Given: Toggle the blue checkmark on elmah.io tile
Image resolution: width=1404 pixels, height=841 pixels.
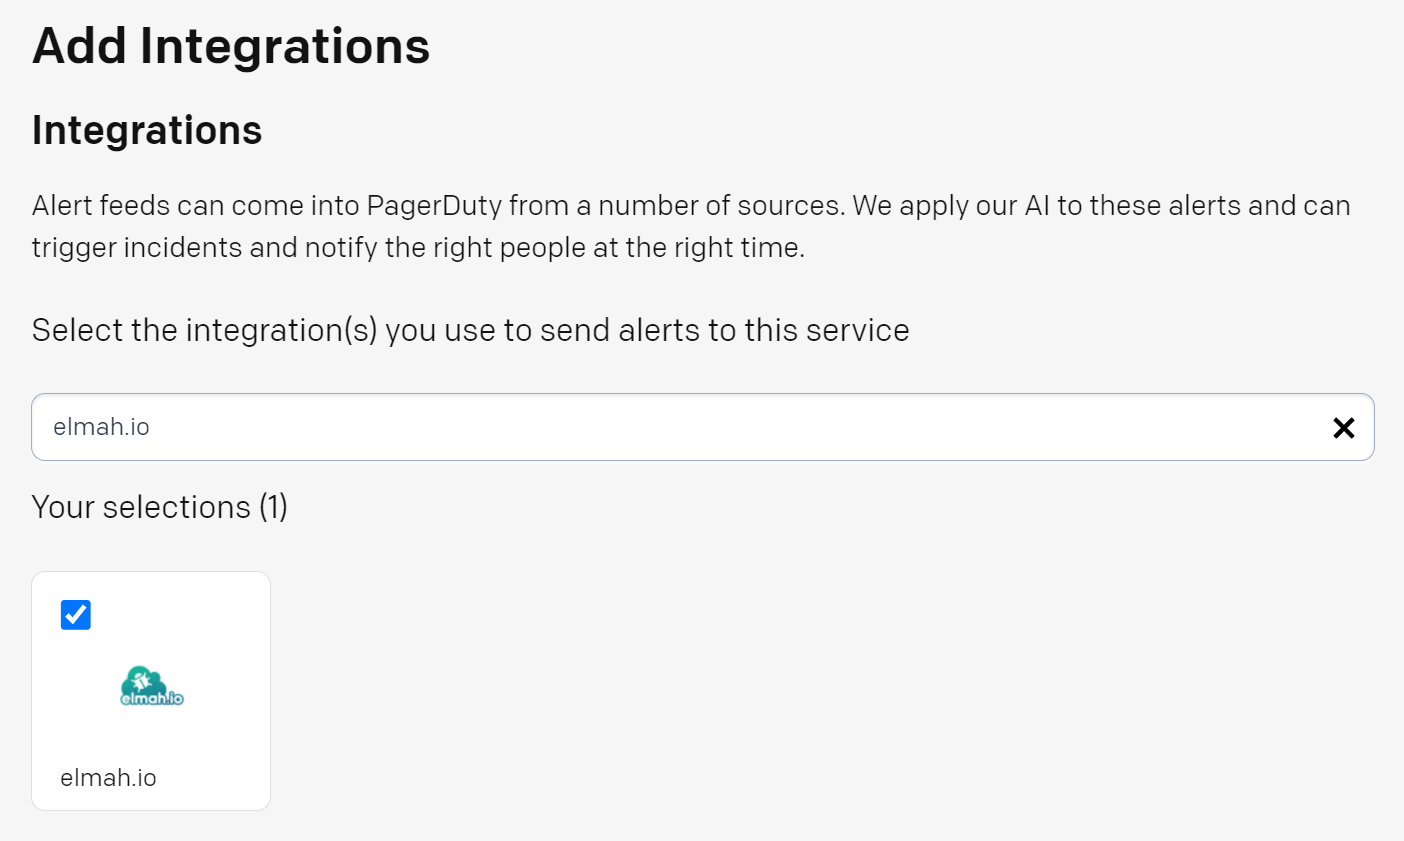Looking at the screenshot, I should coord(76,615).
